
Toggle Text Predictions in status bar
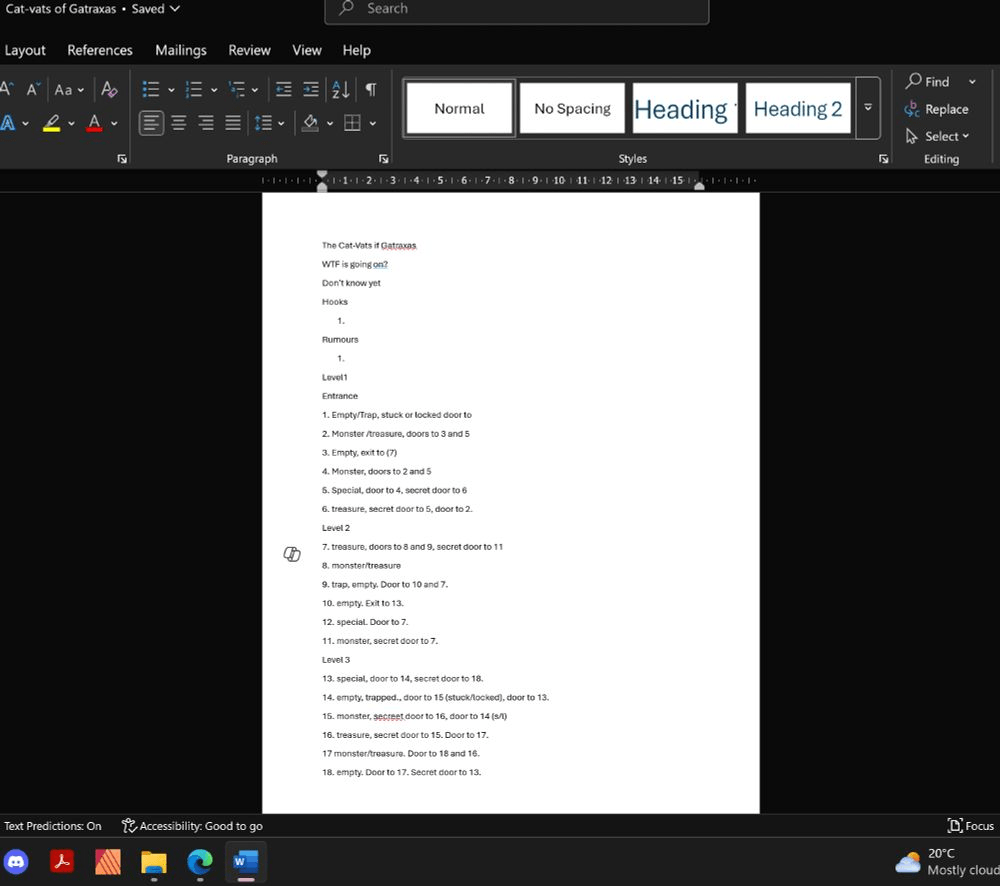point(53,826)
